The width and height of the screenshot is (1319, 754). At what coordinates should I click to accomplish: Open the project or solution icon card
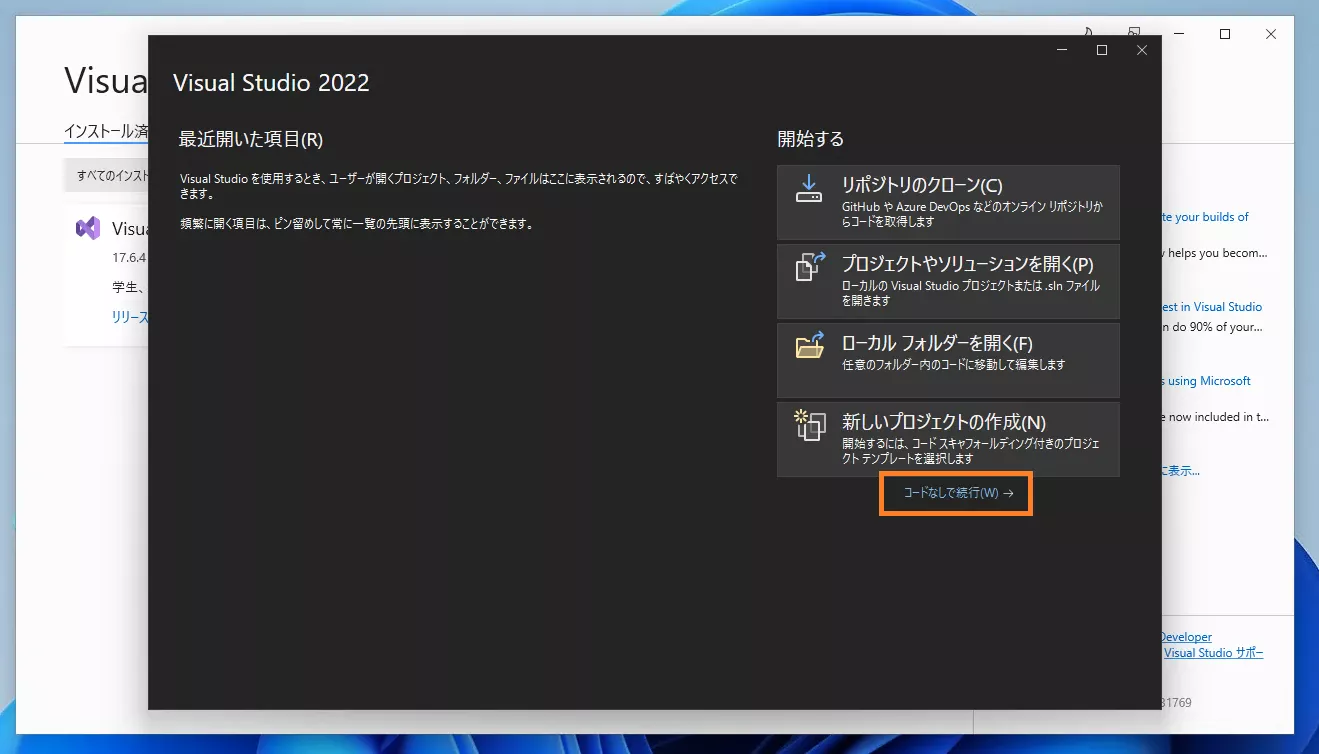coord(809,268)
